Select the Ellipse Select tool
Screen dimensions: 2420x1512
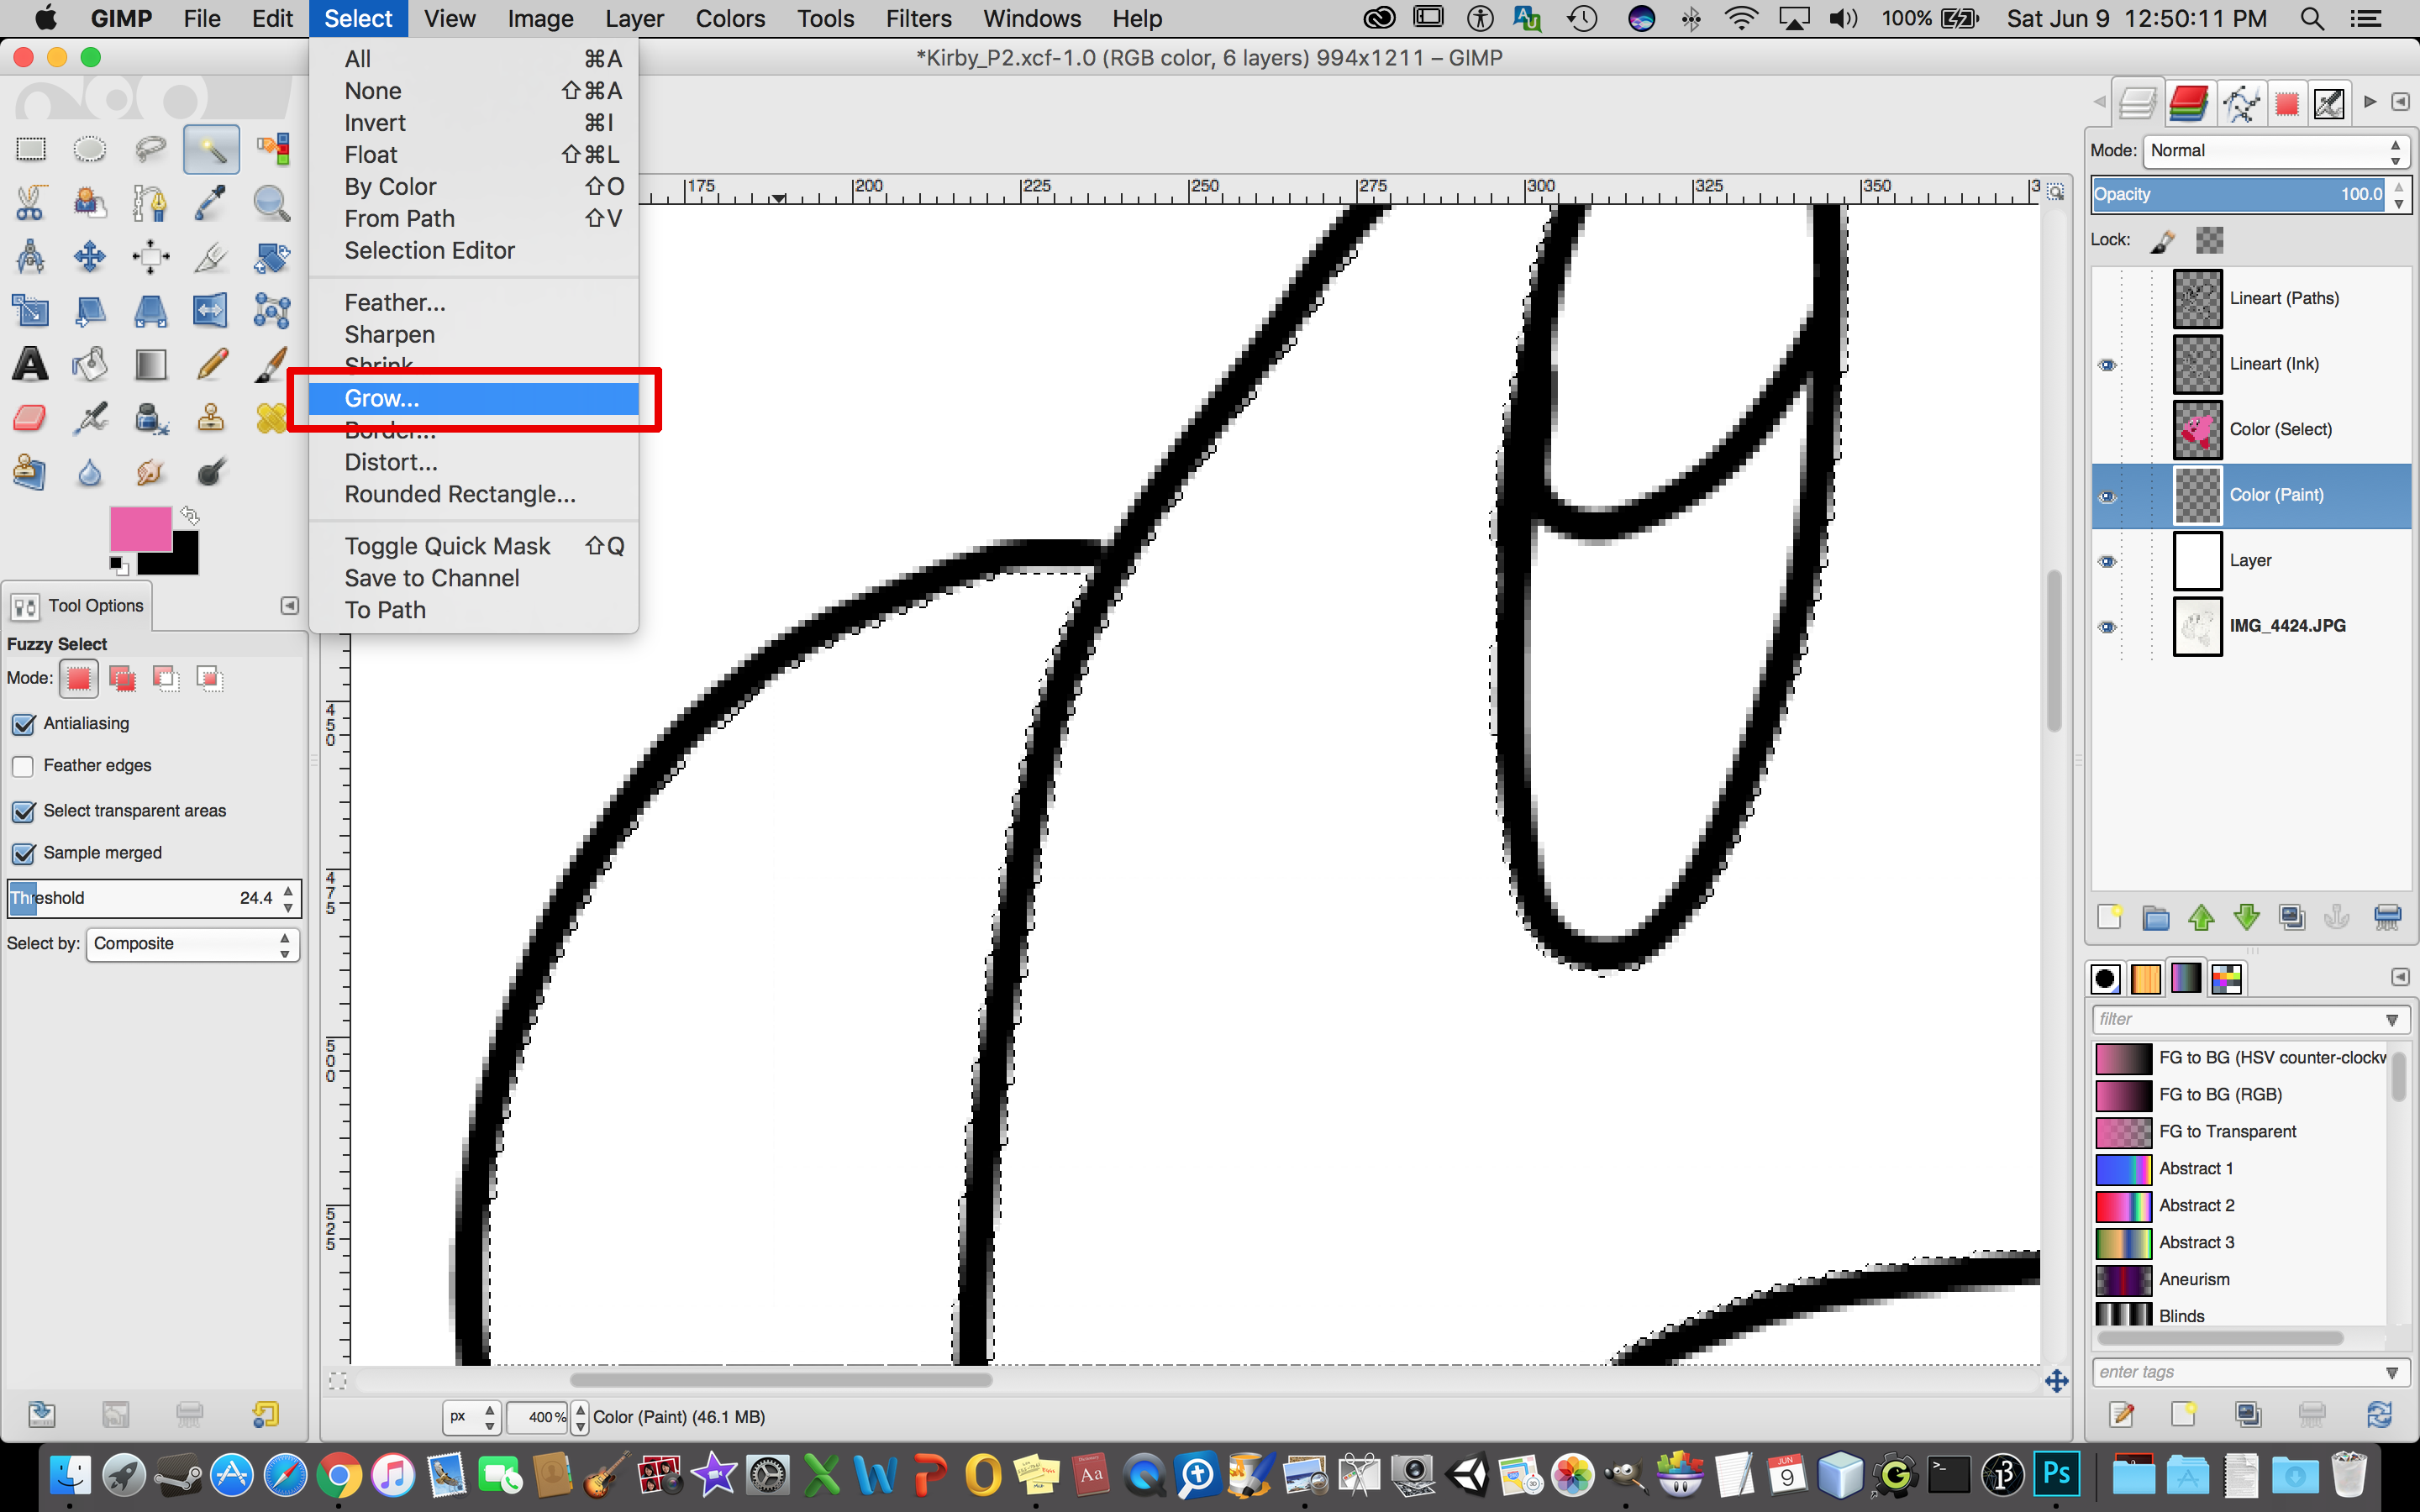(x=90, y=149)
